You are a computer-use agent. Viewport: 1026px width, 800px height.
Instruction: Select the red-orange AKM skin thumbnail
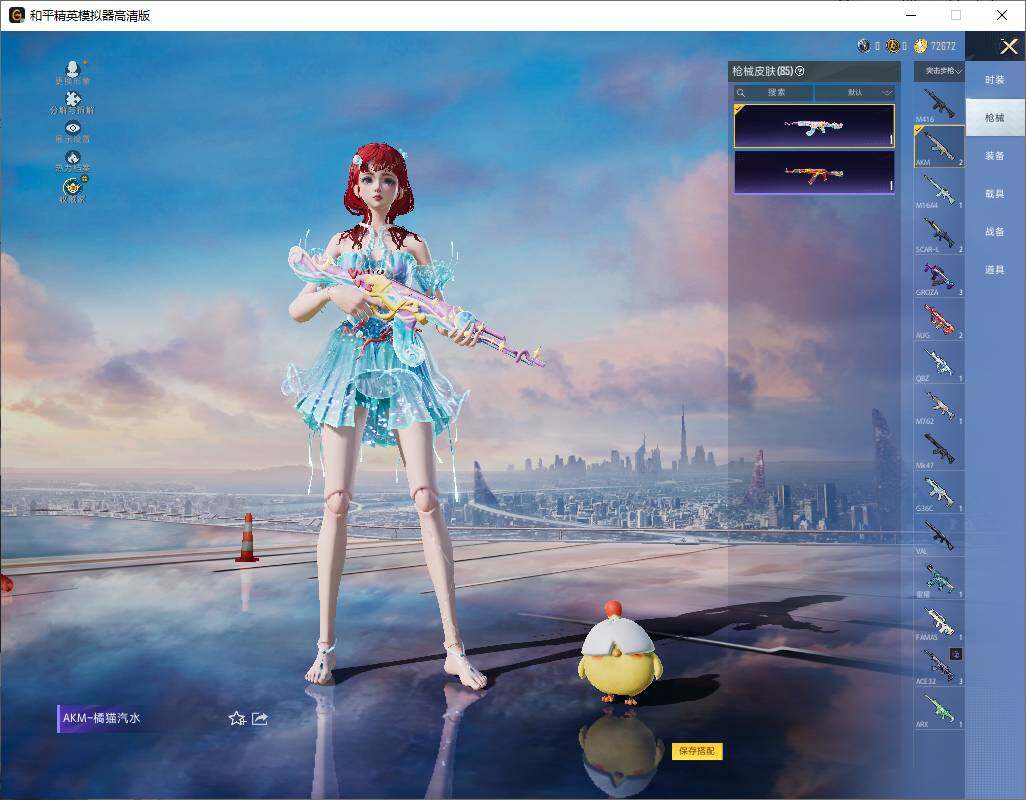(814, 173)
